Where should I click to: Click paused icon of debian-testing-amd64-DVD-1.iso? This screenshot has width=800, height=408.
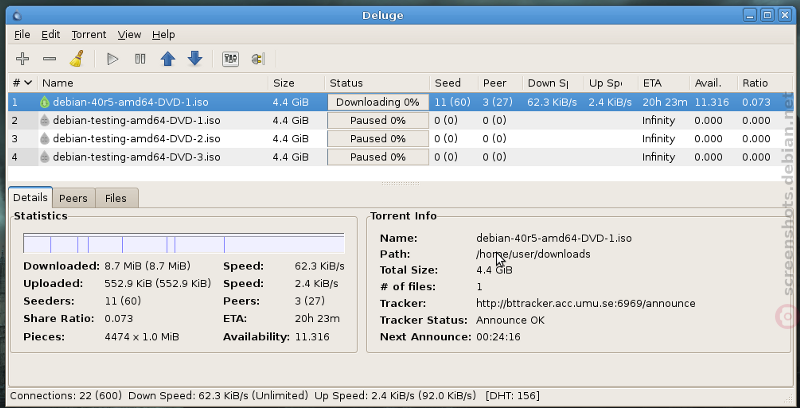click(x=45, y=120)
